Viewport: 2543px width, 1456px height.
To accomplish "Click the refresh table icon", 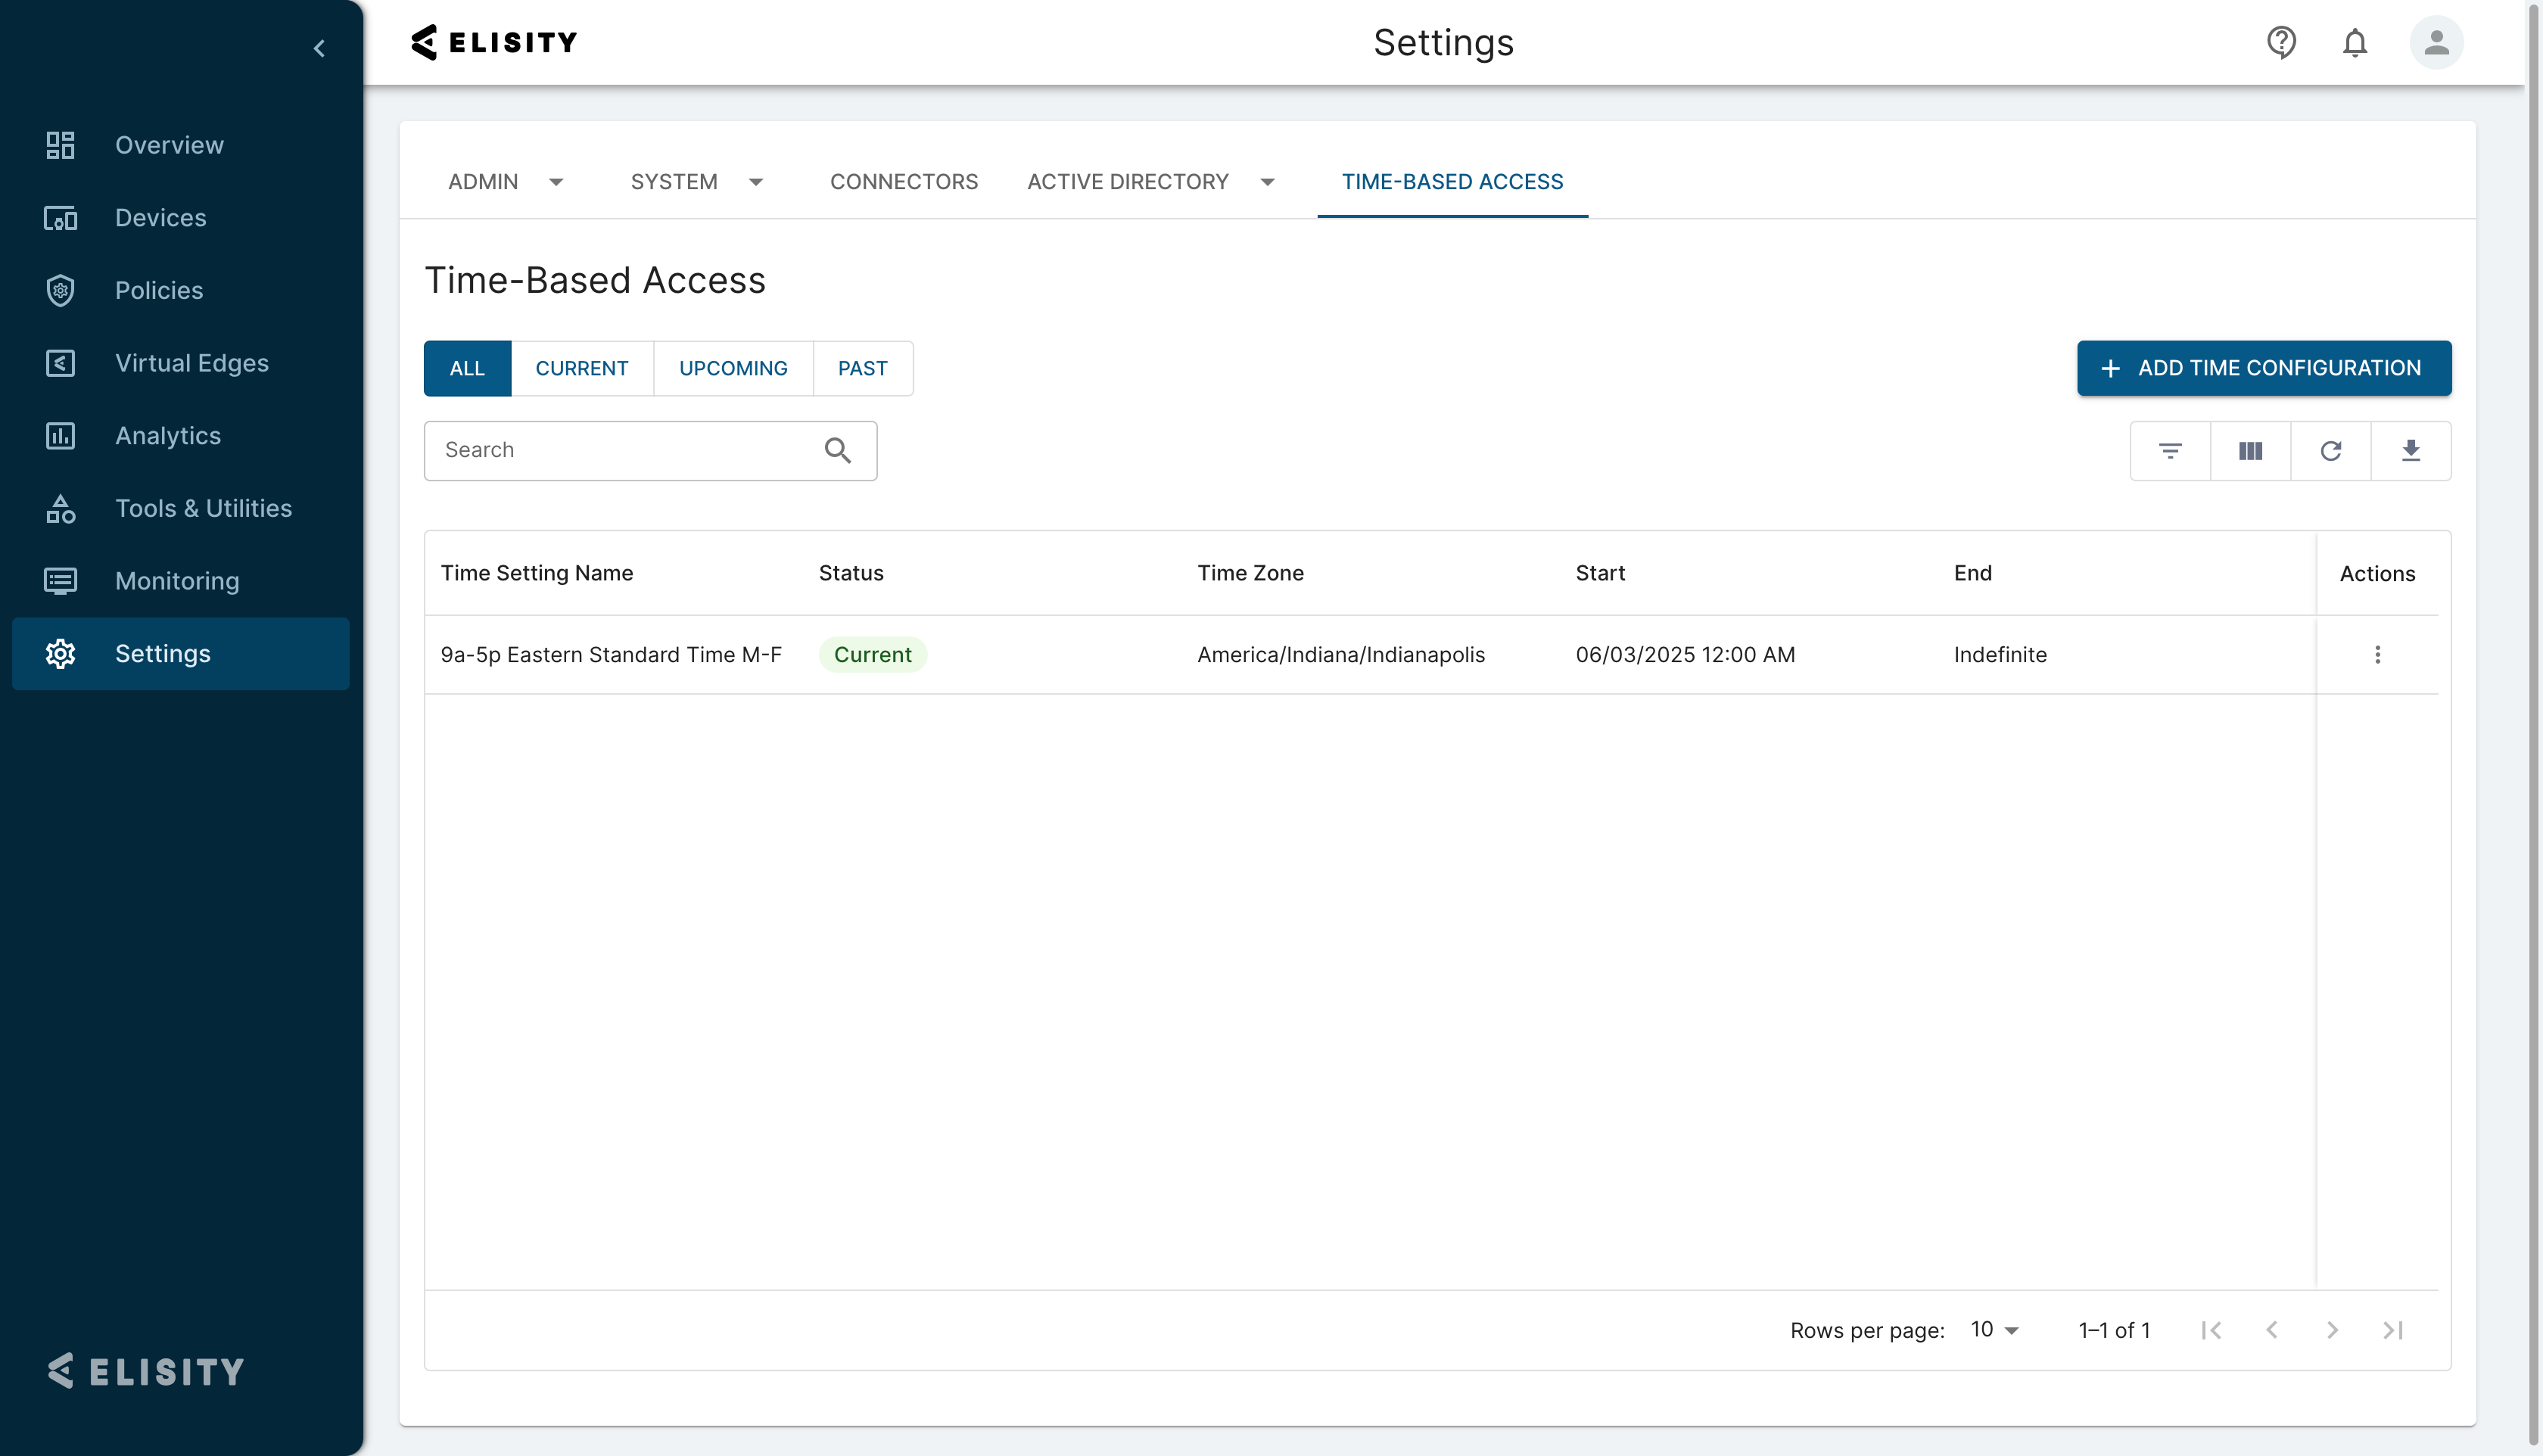I will point(2330,451).
